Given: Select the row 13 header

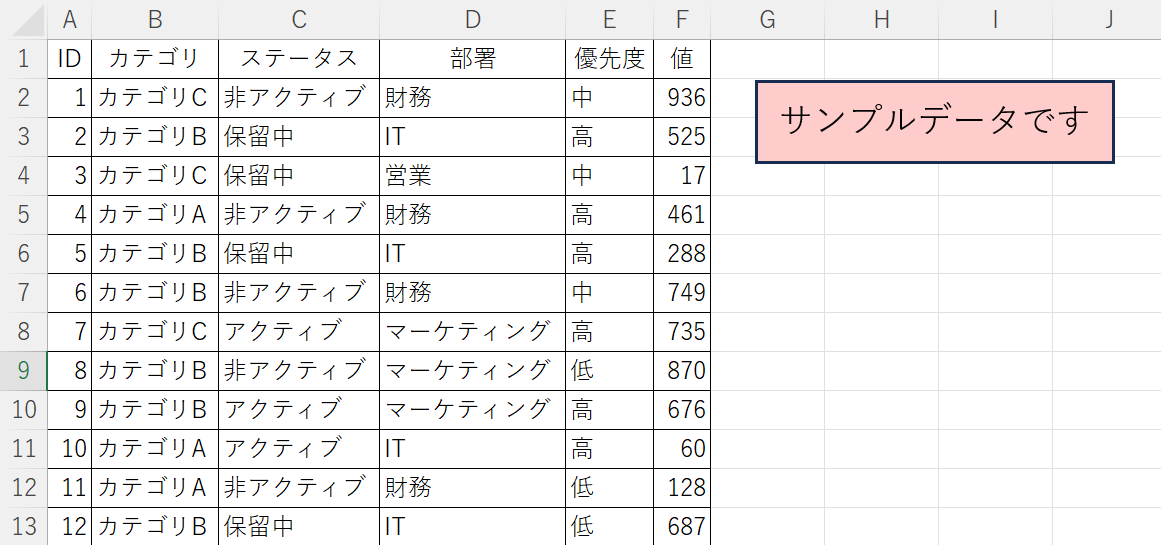Looking at the screenshot, I should 23,526.
